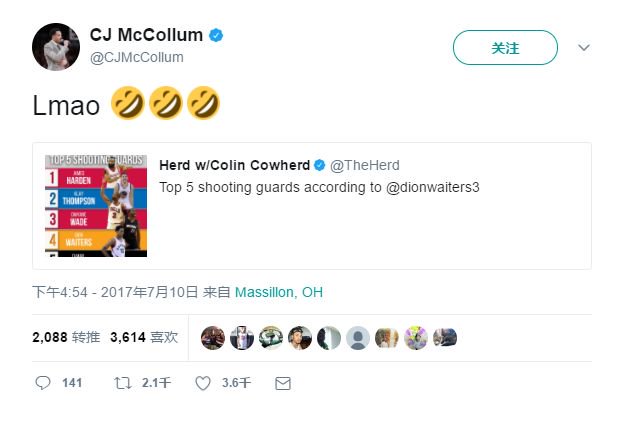Image resolution: width=626 pixels, height=421 pixels.
Task: Open the @CJMcCollum handle link
Action: tap(137, 57)
